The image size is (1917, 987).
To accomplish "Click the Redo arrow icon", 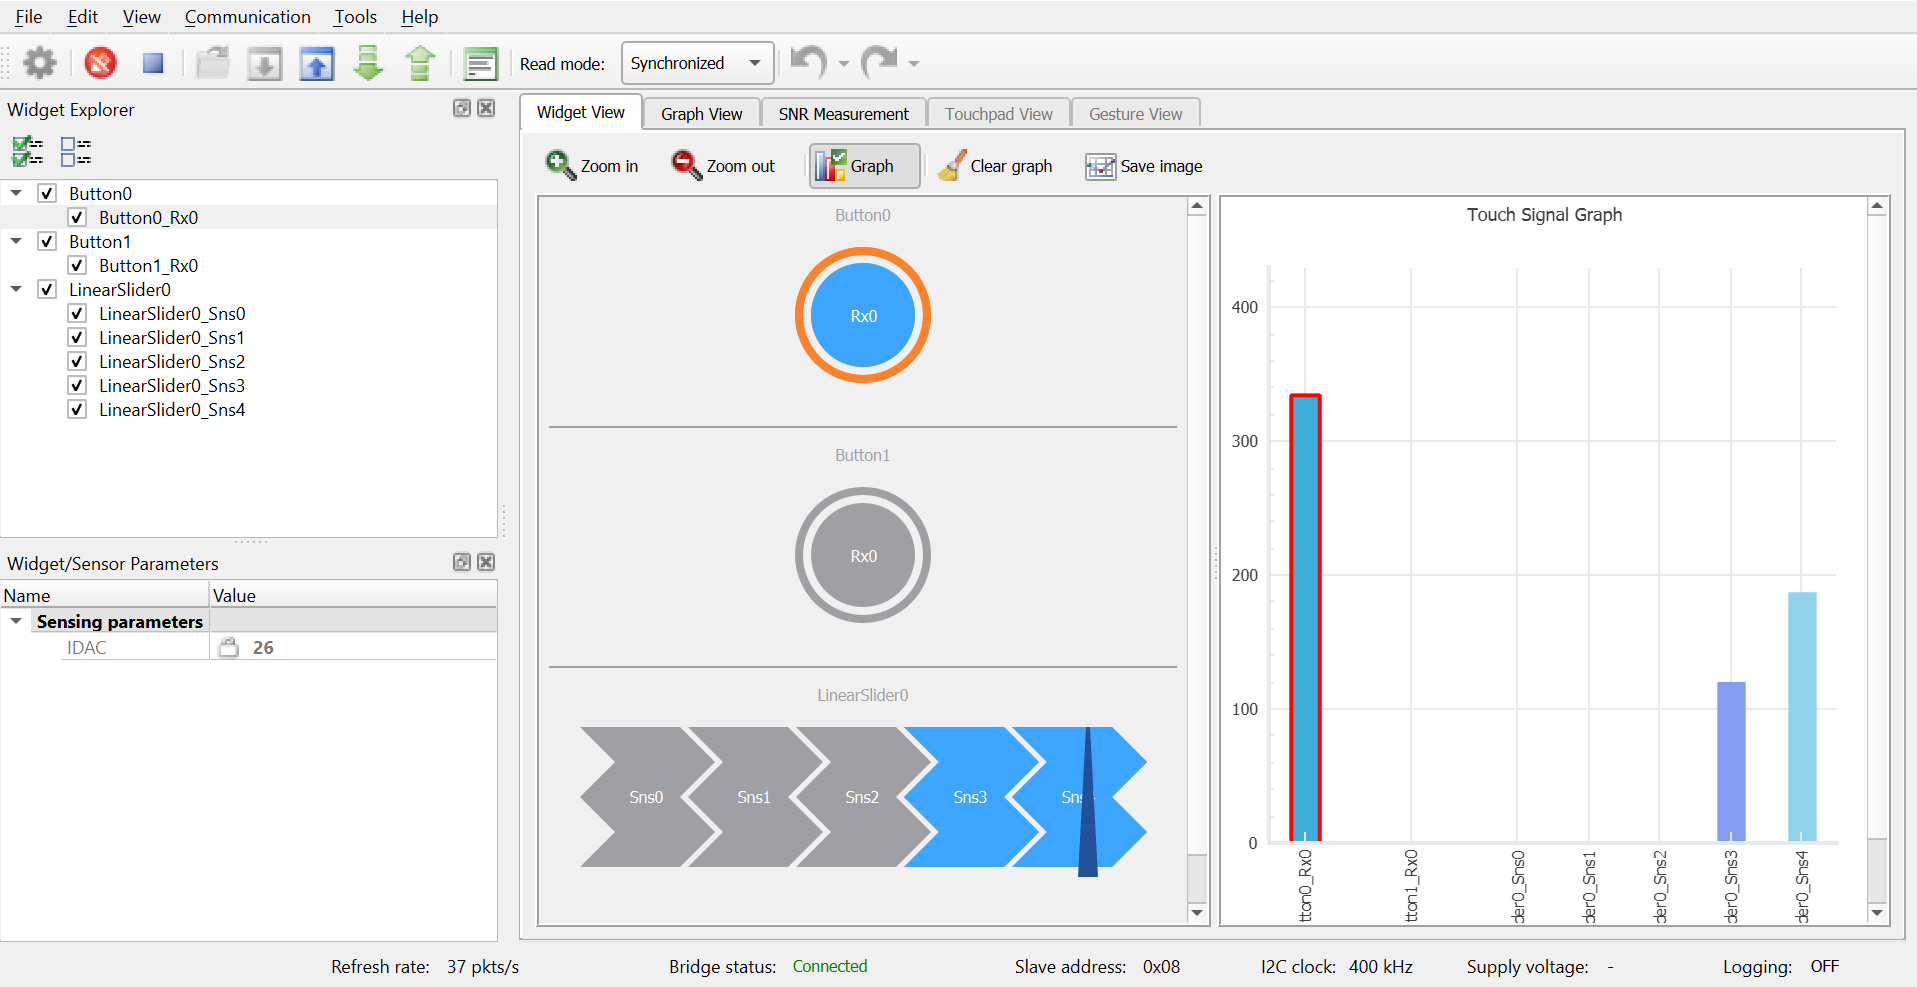I will (x=880, y=62).
